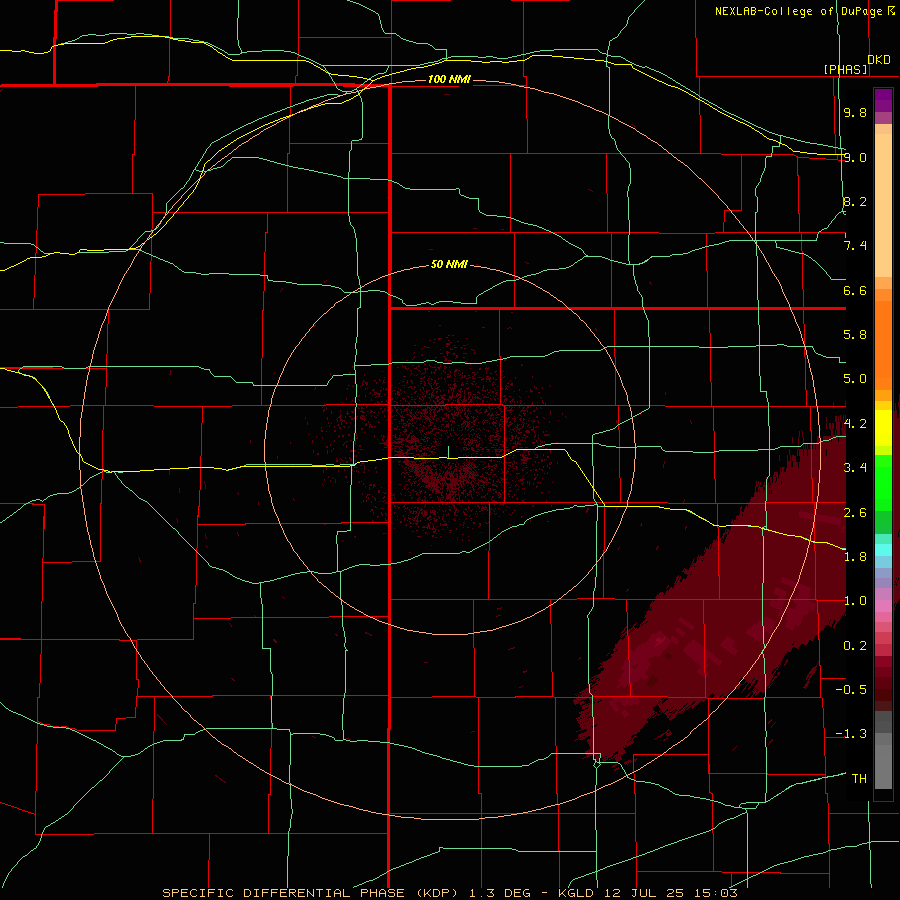The image size is (900, 900).
Task: Select the 2.6 scale value
Action: pyautogui.click(x=855, y=513)
